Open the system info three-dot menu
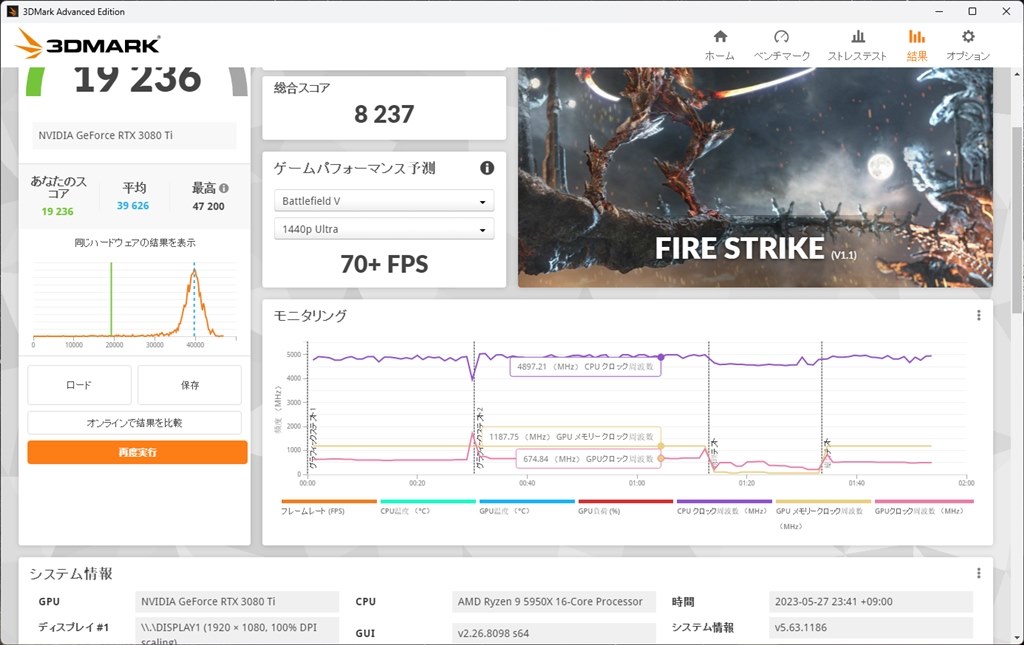The image size is (1024, 645). click(x=978, y=573)
